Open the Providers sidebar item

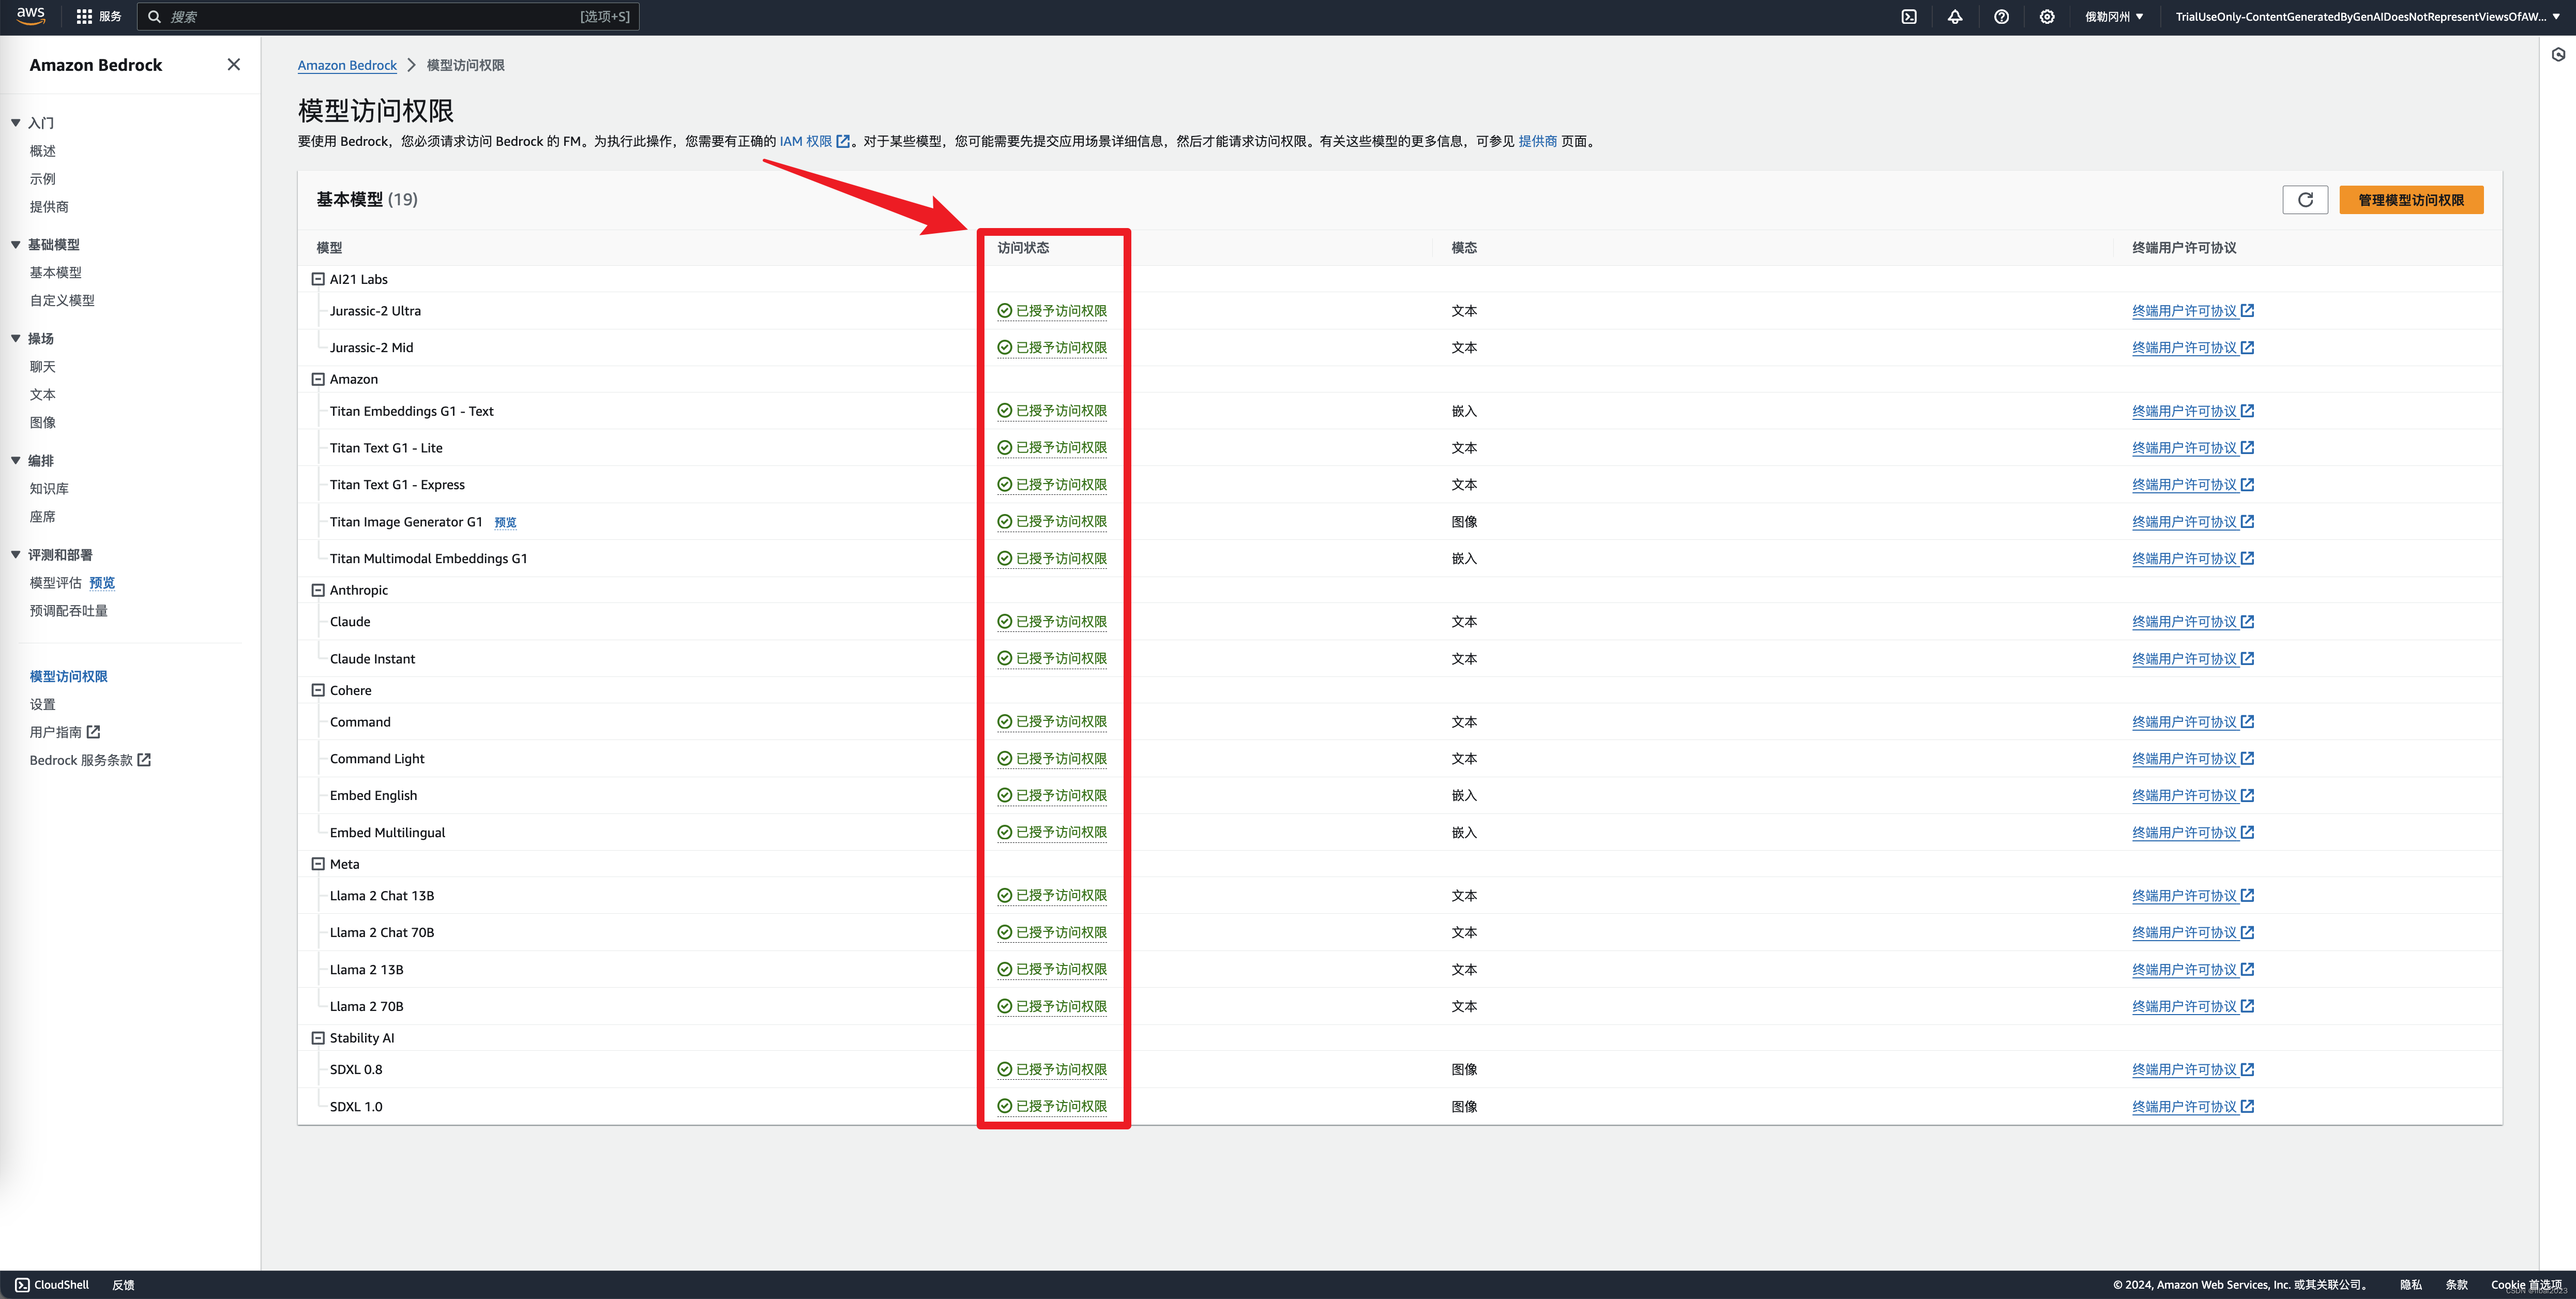click(49, 207)
